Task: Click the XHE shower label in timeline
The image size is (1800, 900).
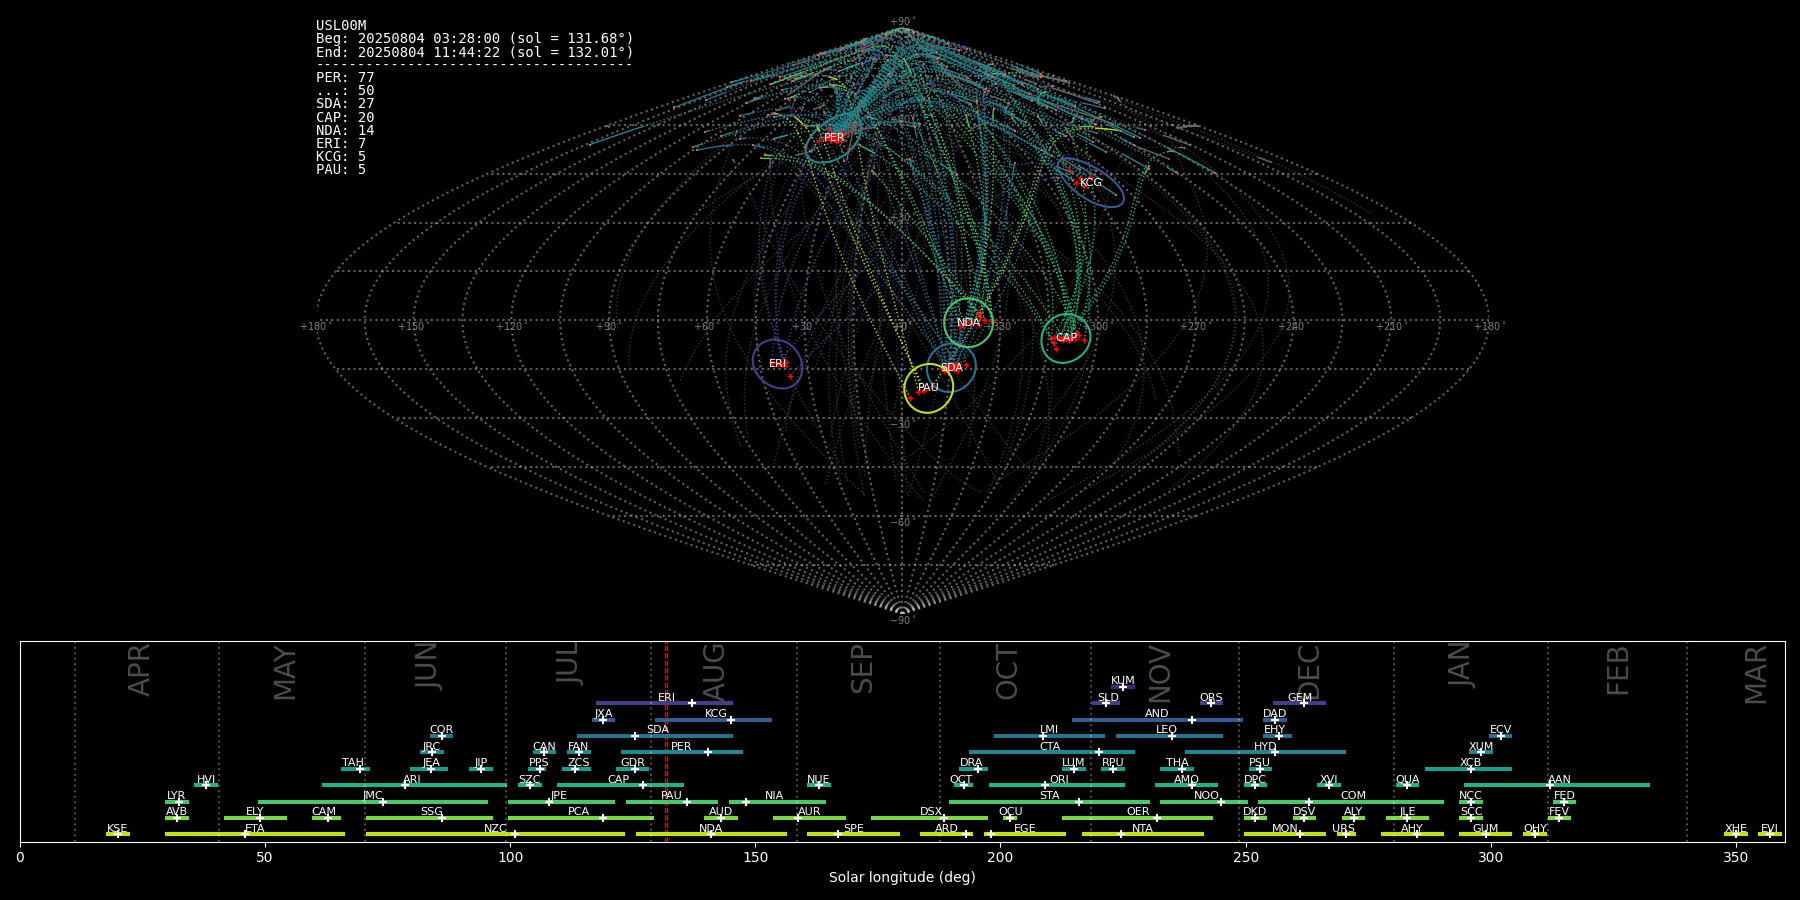Action: coord(1735,829)
